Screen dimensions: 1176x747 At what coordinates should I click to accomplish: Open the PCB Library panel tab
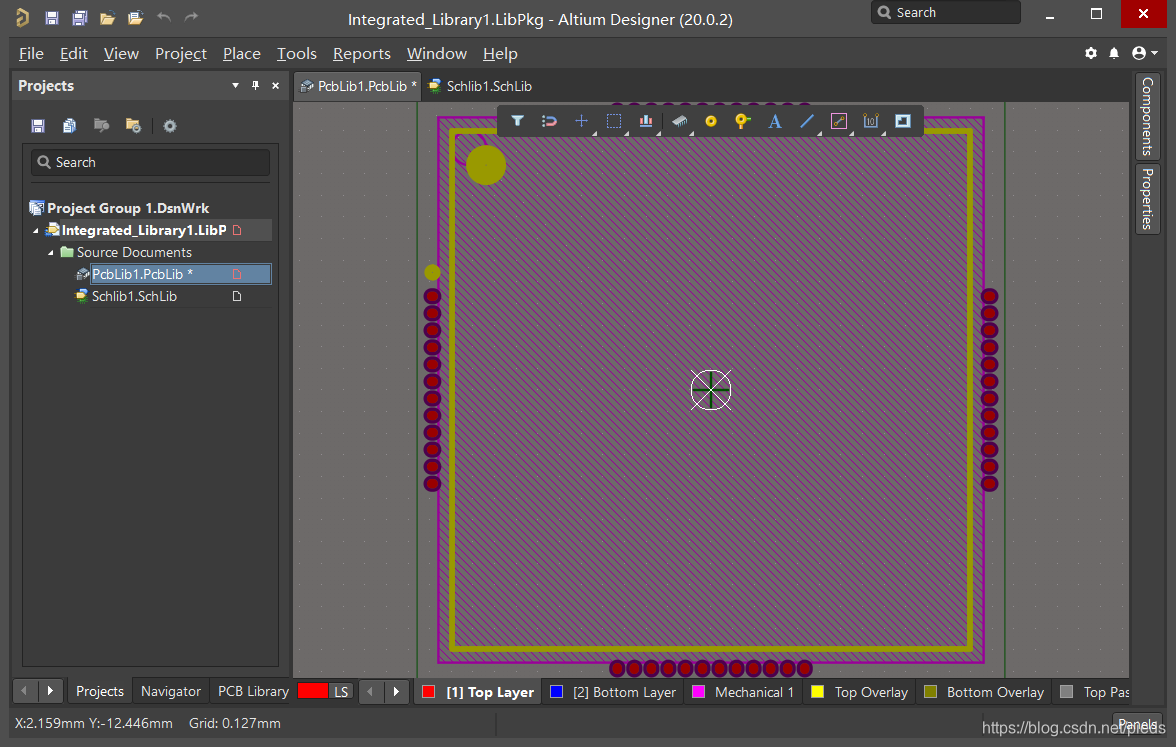point(253,691)
